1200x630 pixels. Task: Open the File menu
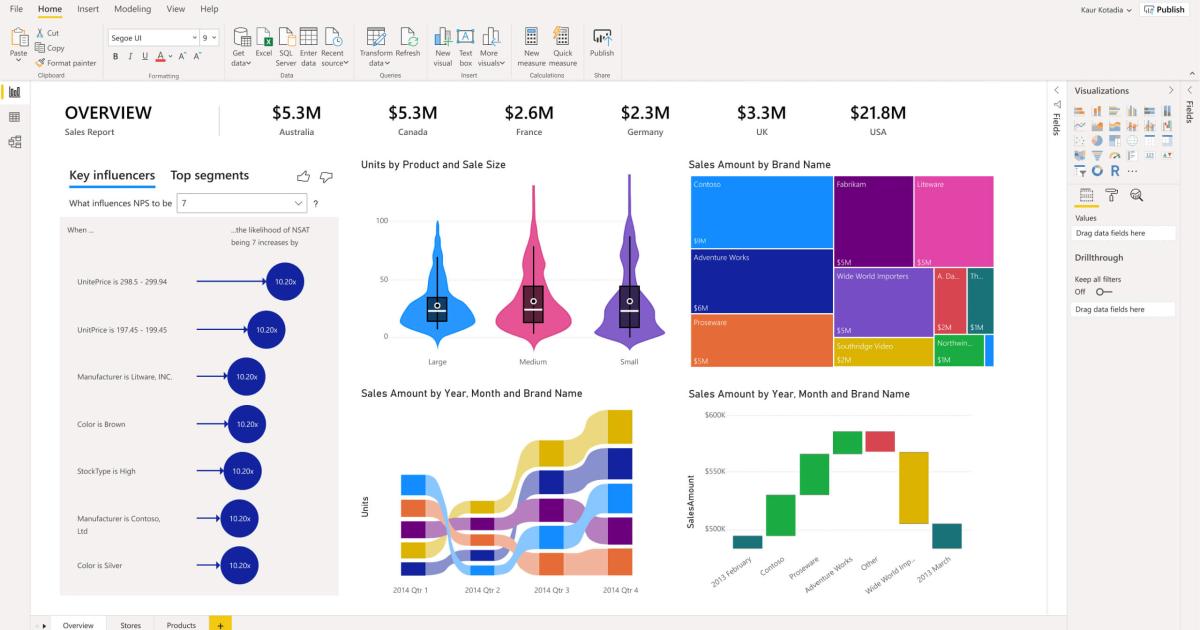(16, 9)
